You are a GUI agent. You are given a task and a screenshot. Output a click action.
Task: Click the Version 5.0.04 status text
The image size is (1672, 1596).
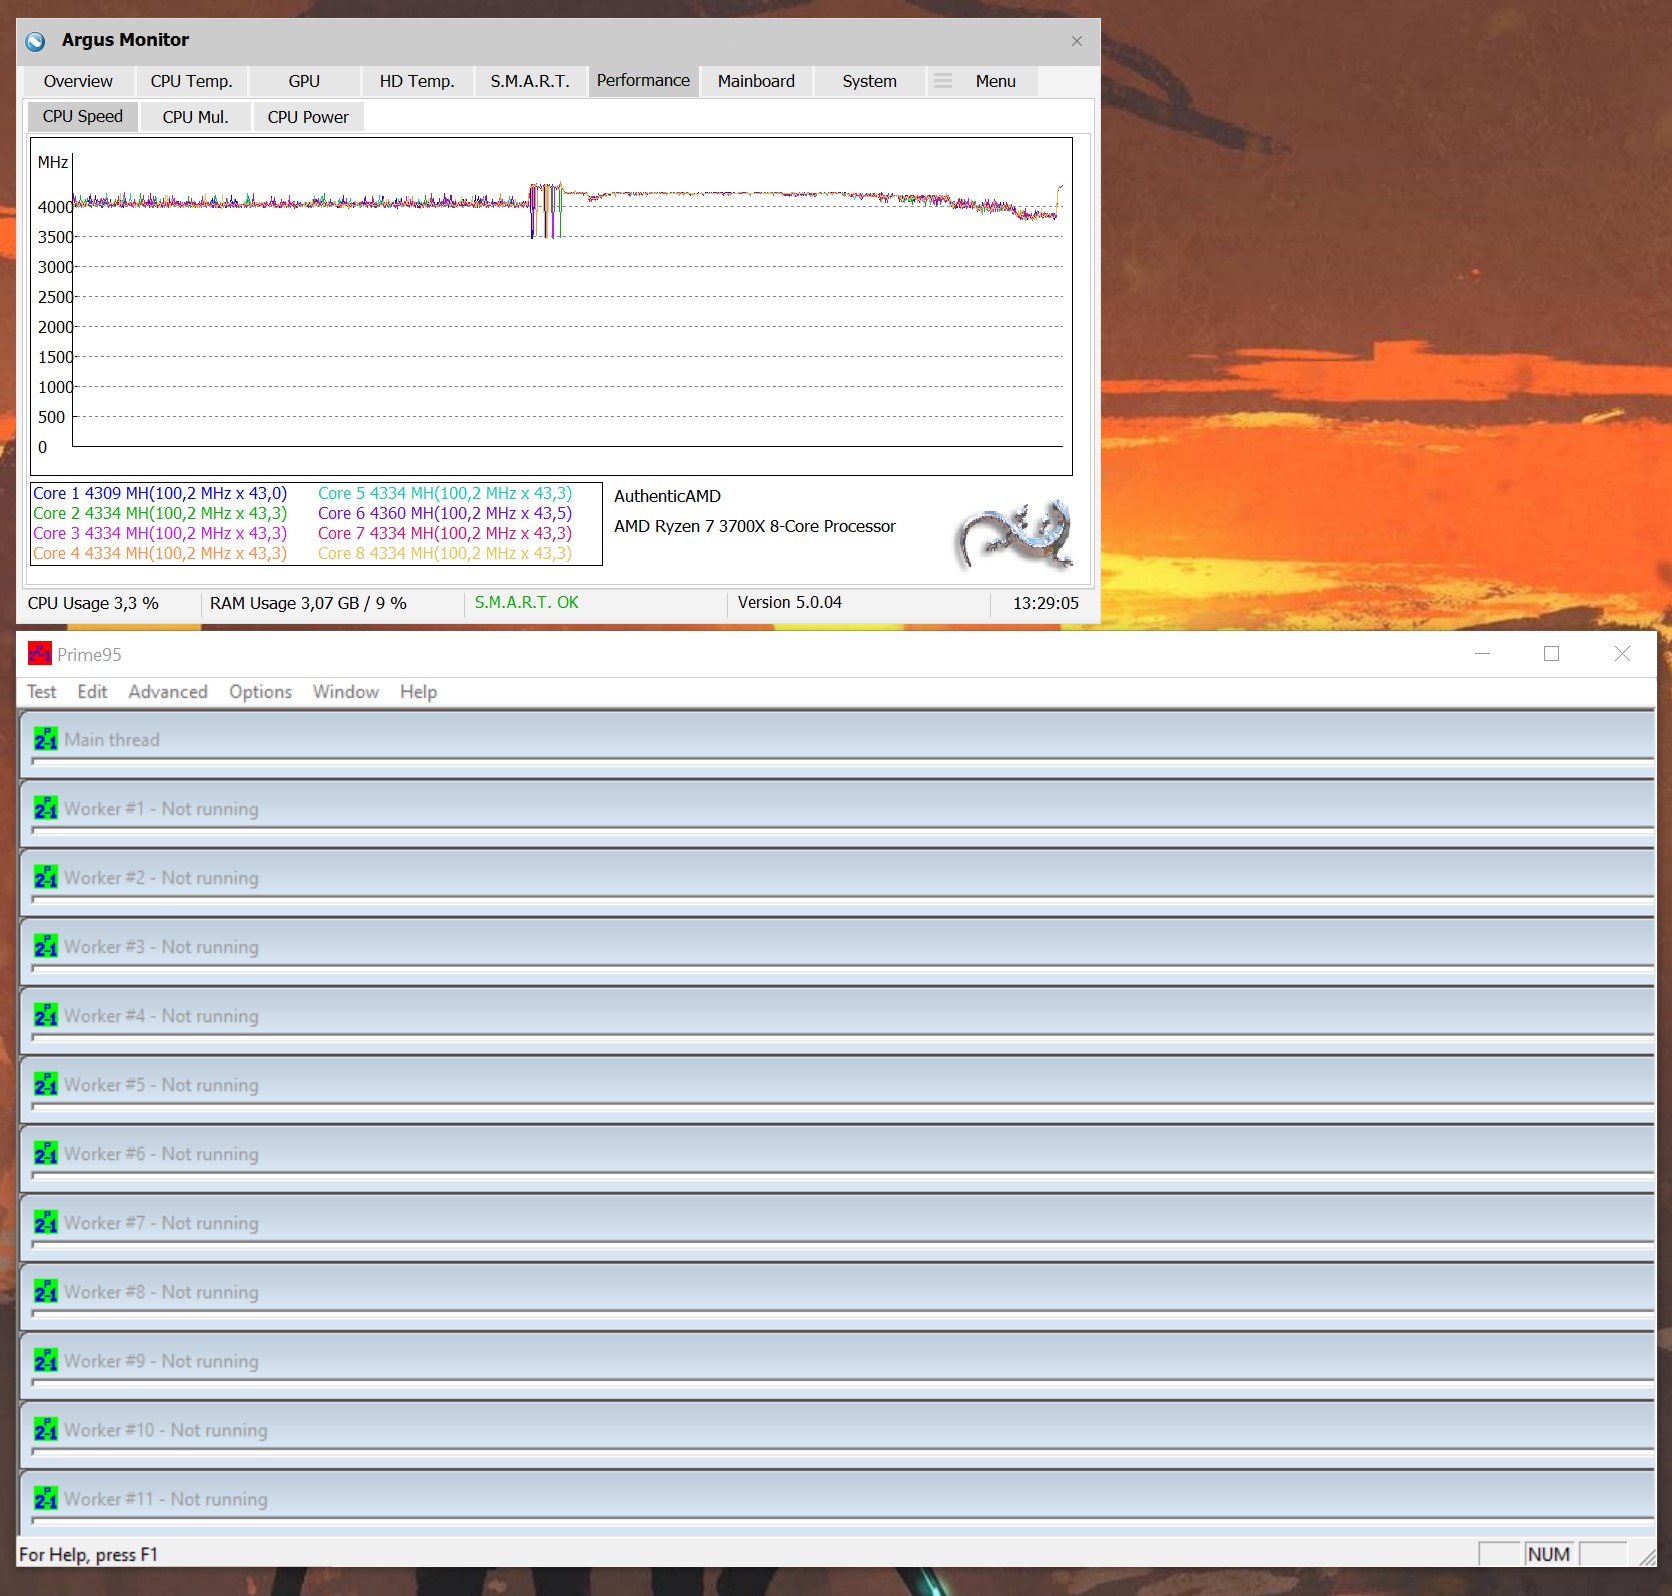click(790, 603)
